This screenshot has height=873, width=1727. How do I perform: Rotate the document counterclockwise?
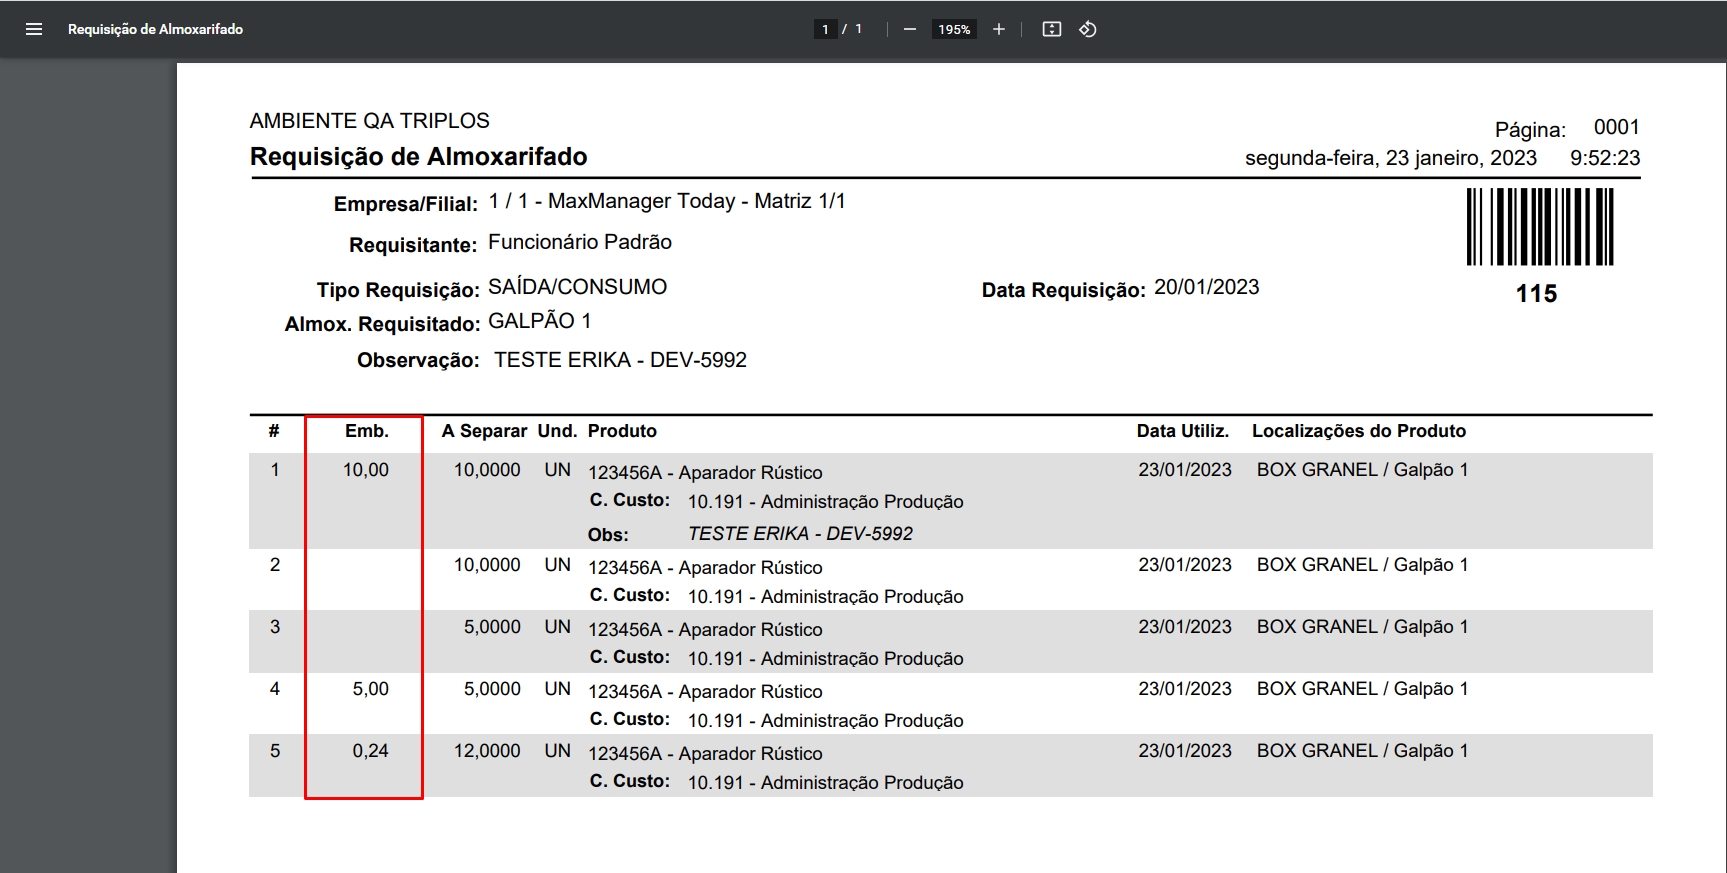tap(1088, 29)
